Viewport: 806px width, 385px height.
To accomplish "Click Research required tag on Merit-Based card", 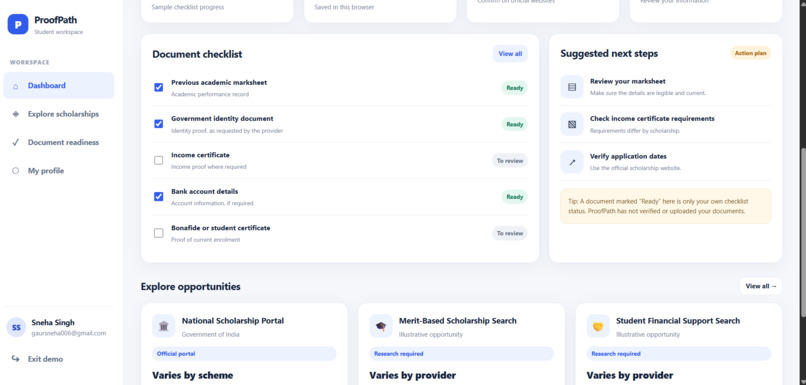I will pyautogui.click(x=462, y=354).
